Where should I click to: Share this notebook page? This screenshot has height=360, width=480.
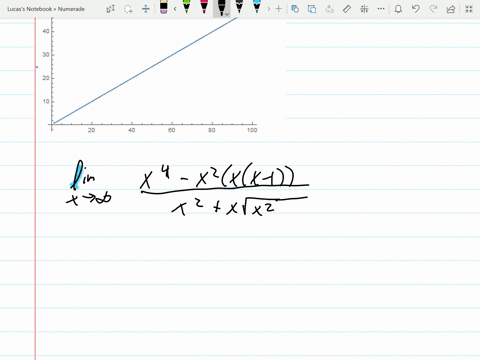click(451, 9)
